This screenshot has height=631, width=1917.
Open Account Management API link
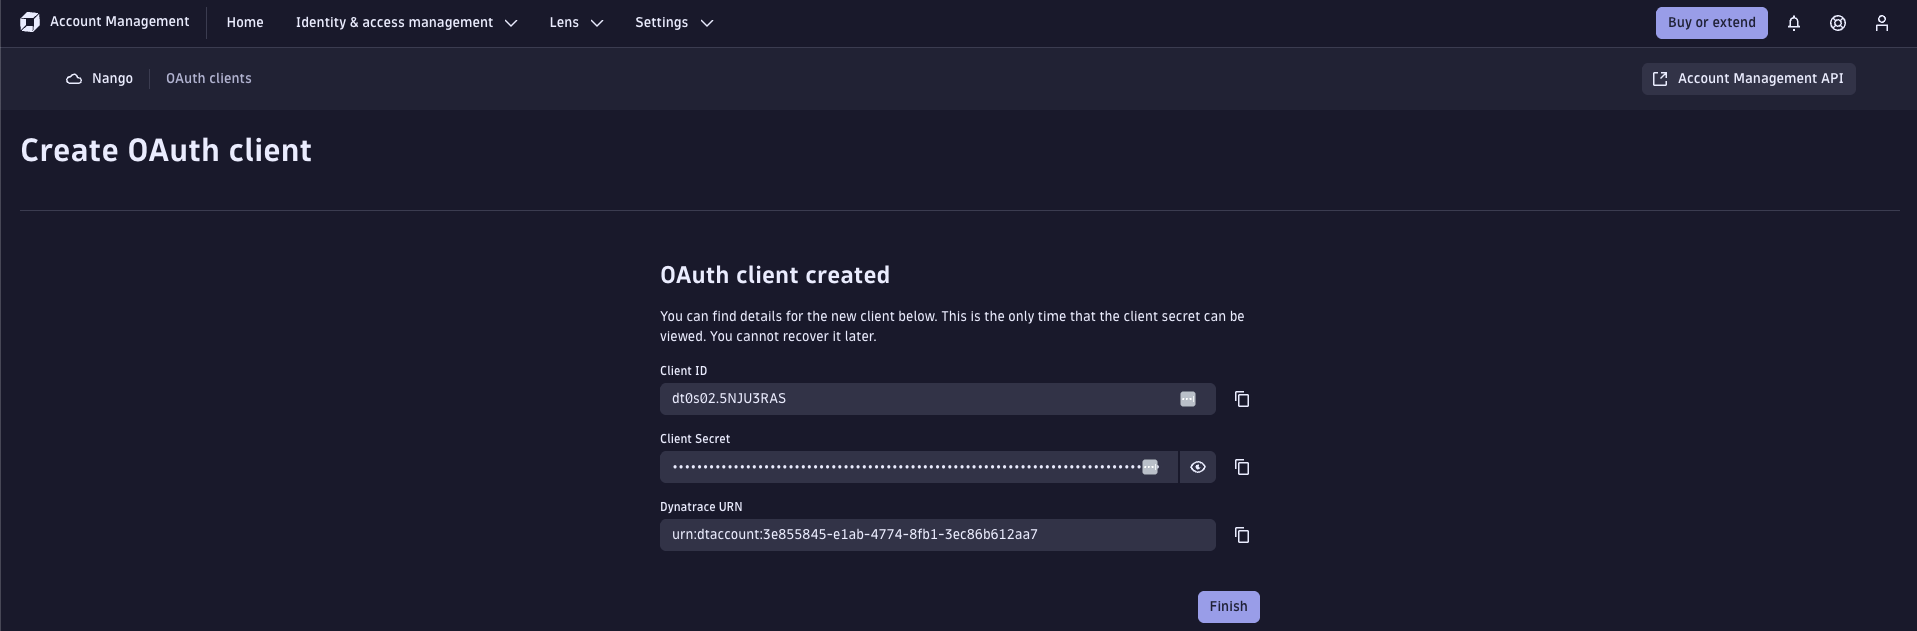coord(1748,79)
